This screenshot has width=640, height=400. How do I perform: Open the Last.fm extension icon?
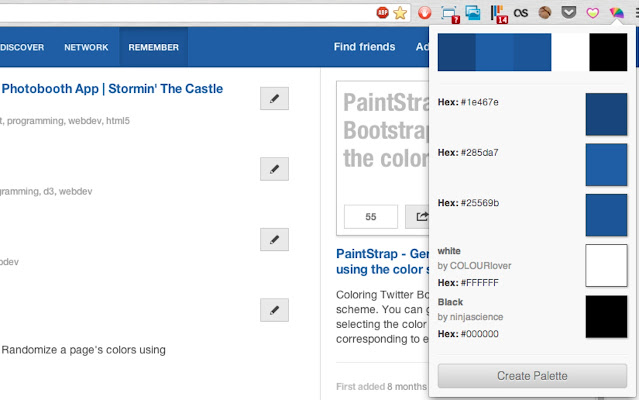[521, 13]
